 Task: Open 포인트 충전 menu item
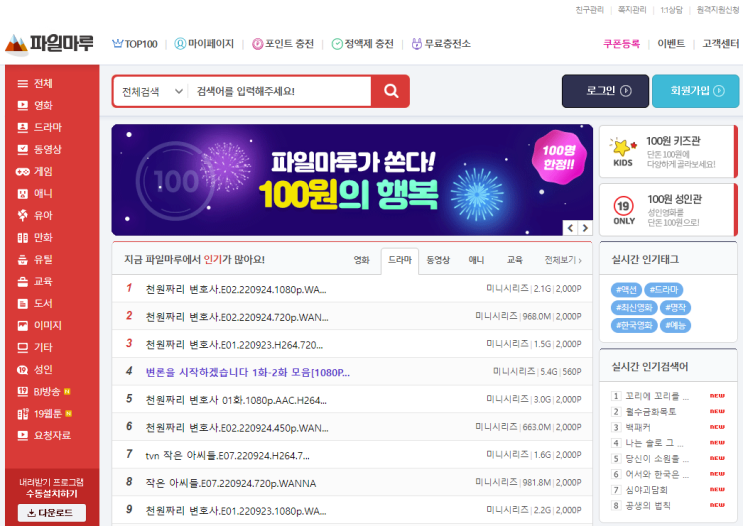click(283, 44)
